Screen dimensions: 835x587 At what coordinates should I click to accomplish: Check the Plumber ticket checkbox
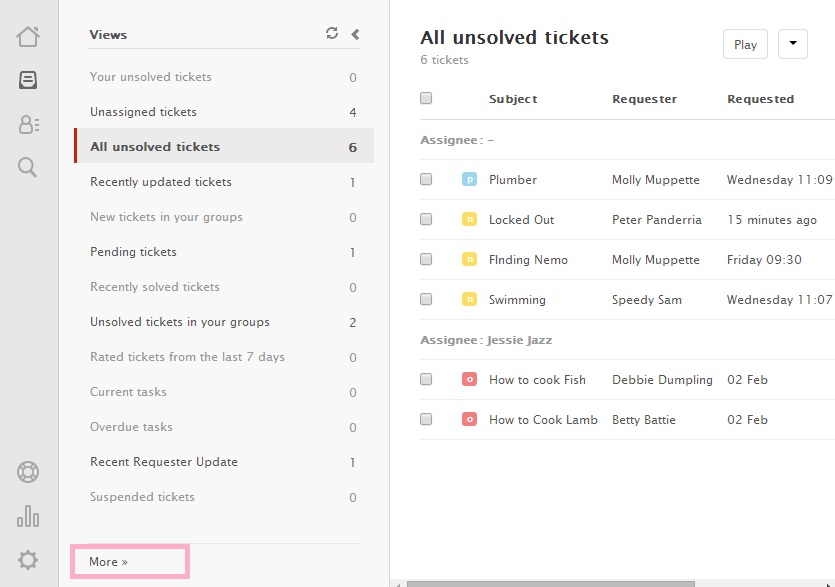pyautogui.click(x=426, y=179)
